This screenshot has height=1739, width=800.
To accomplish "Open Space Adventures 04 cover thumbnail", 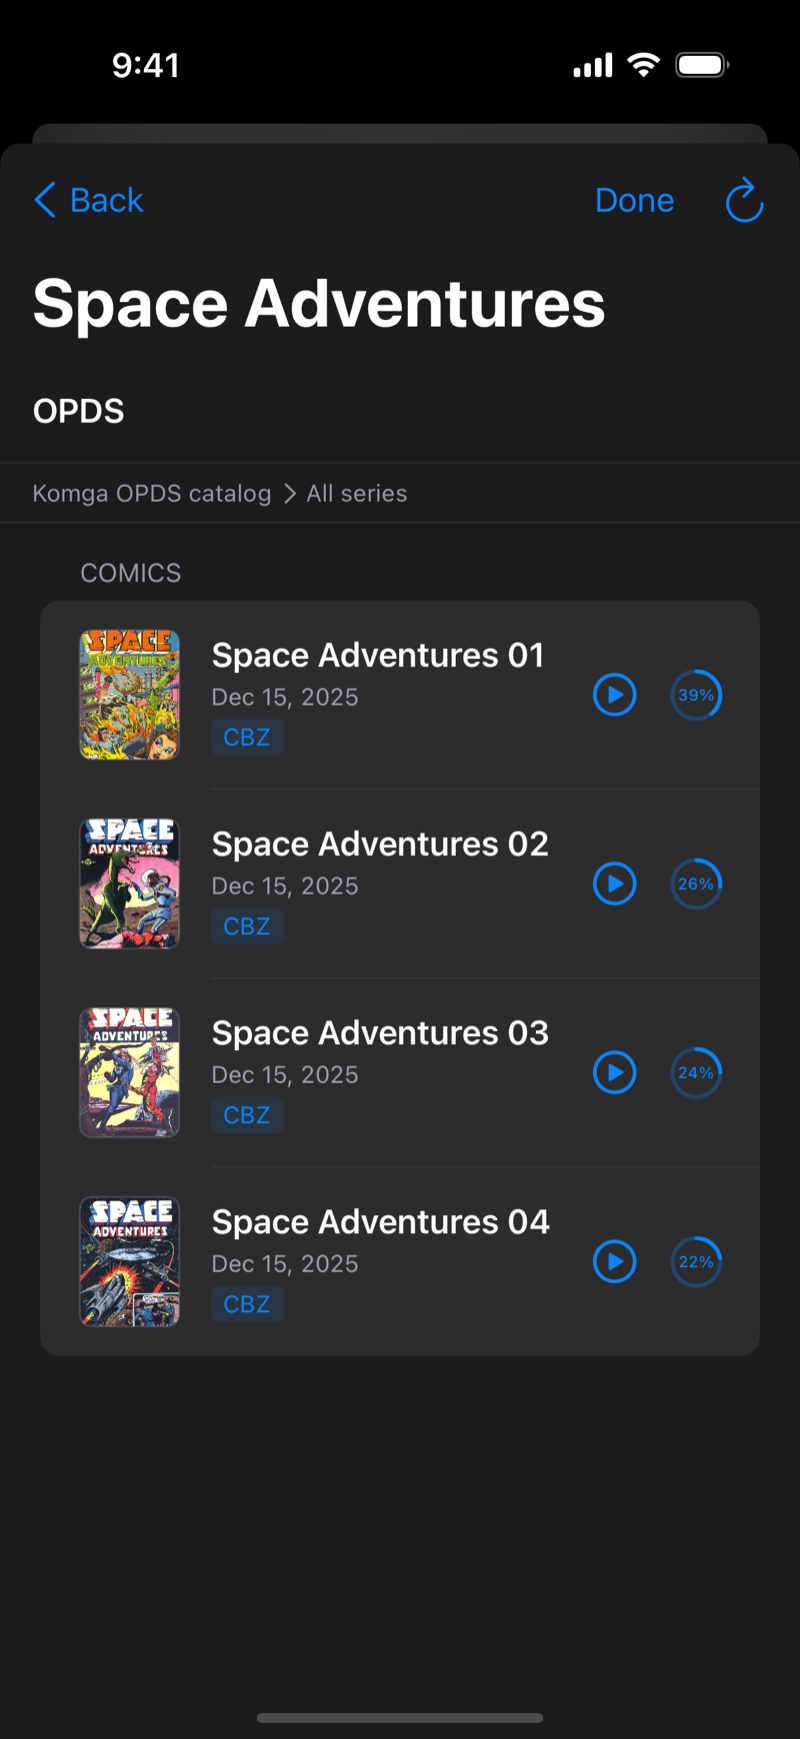I will 130,1262.
